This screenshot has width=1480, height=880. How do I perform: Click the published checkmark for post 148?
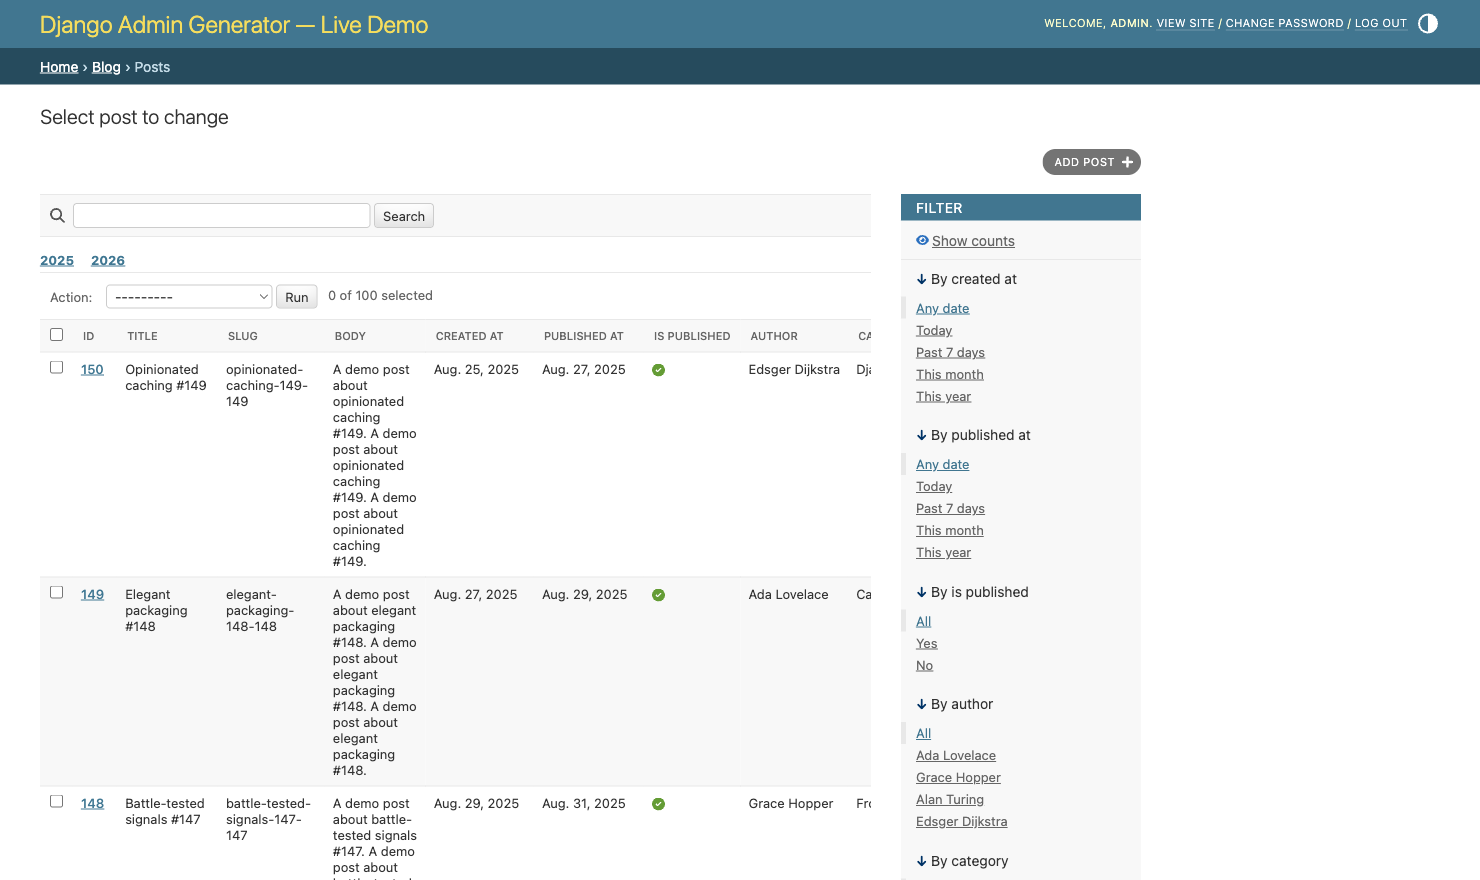pos(658,804)
